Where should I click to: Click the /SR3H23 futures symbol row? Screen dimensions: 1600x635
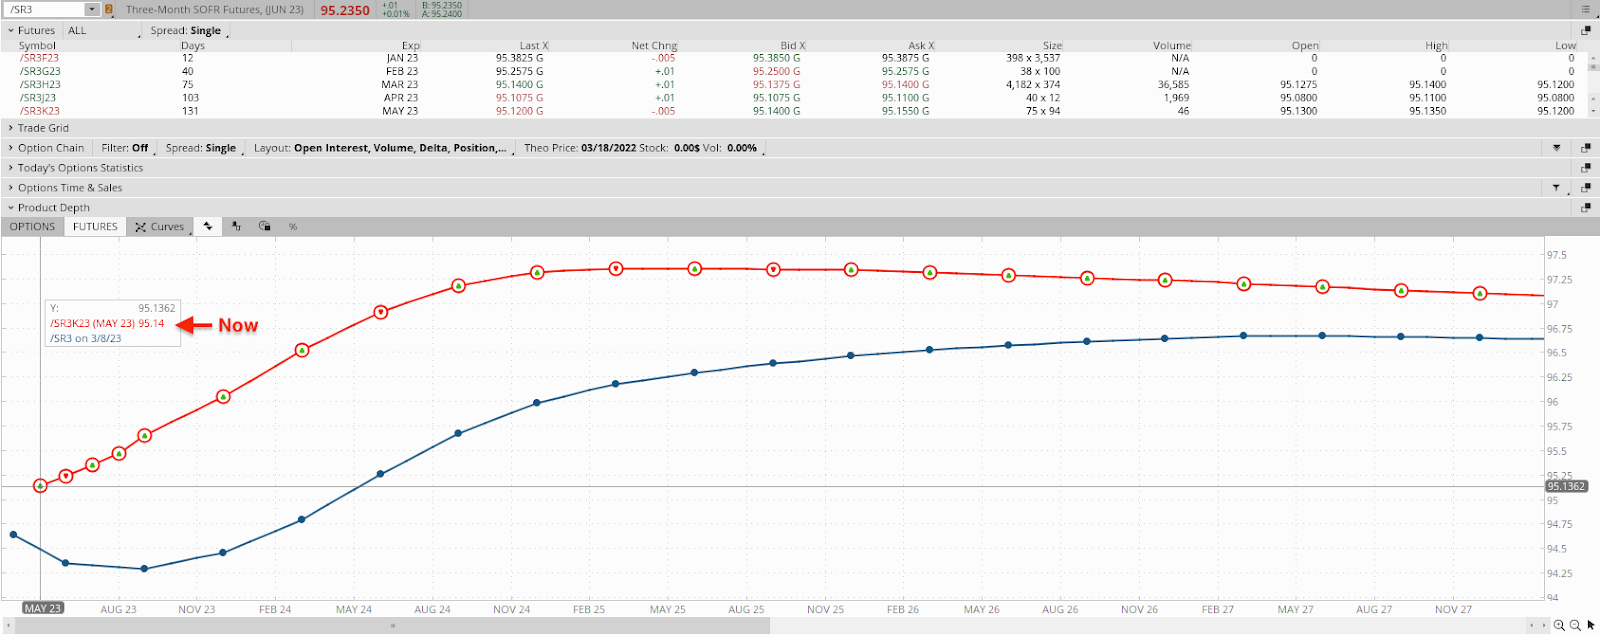point(40,85)
